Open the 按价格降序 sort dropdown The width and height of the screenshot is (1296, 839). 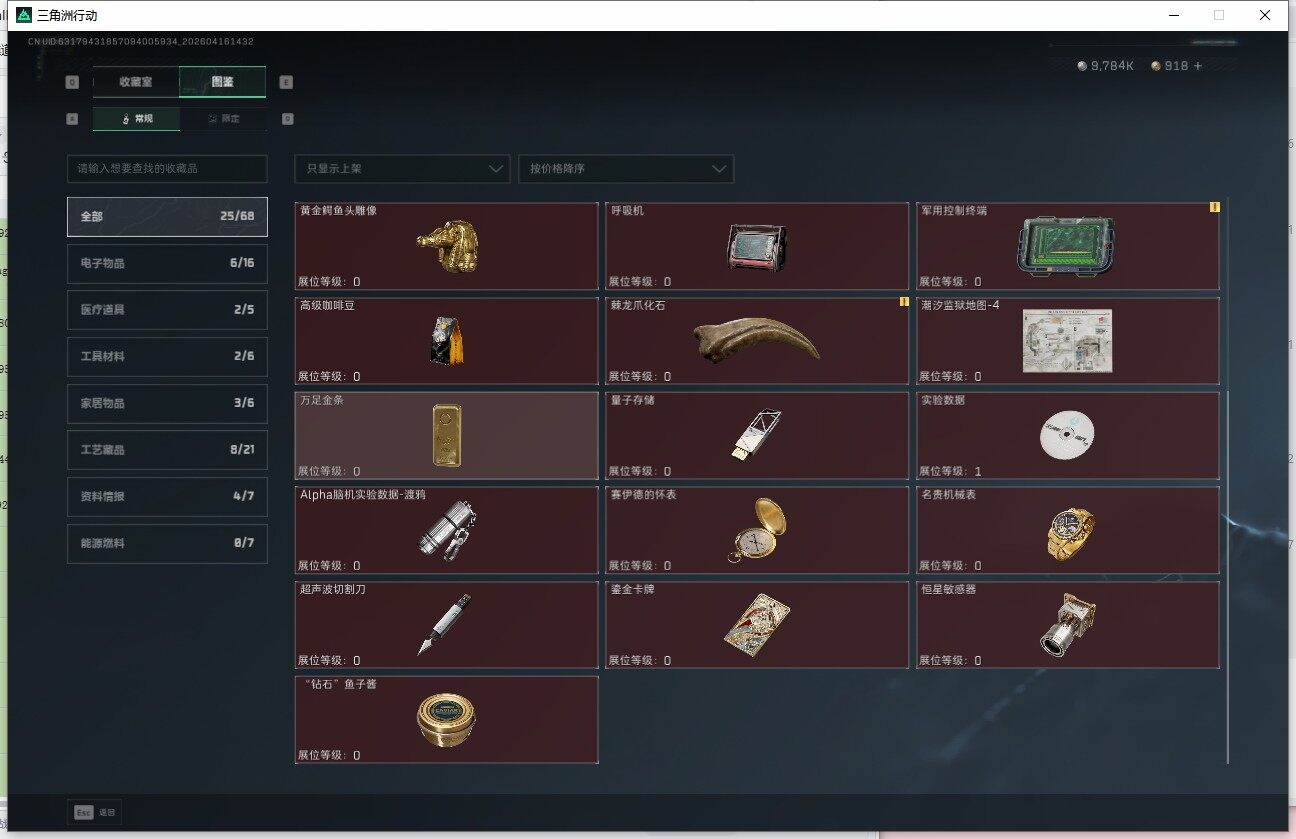pyautogui.click(x=626, y=169)
